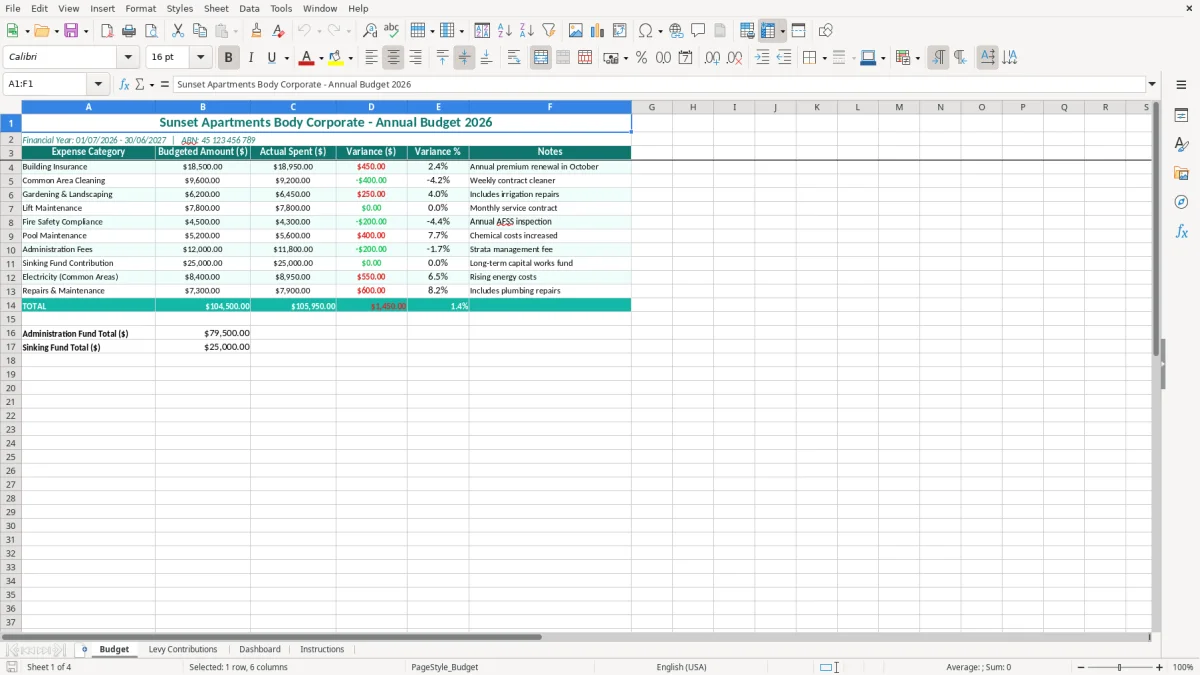Adjust the zoom slider

pos(1120,667)
